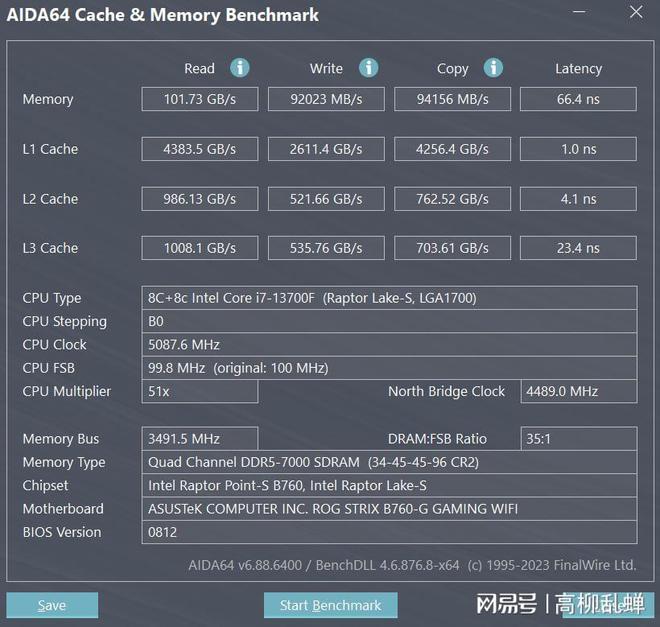The width and height of the screenshot is (660, 627).
Task: Click the BIOS Version label
Action: coord(62,532)
